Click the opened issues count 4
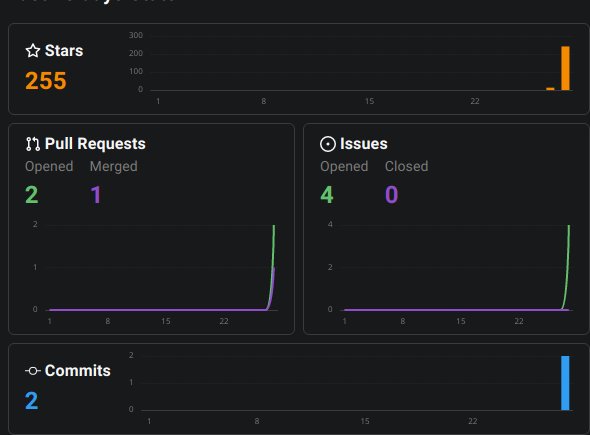This screenshot has height=435, width=590. coord(327,195)
